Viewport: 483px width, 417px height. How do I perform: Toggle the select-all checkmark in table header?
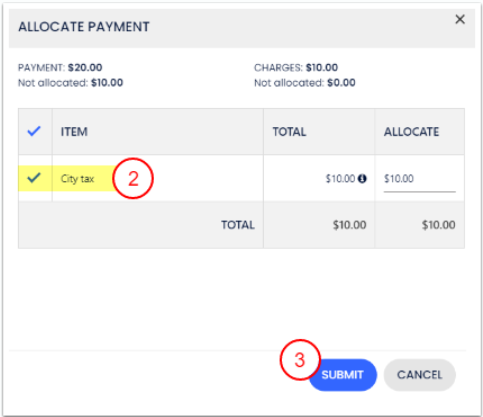(34, 131)
